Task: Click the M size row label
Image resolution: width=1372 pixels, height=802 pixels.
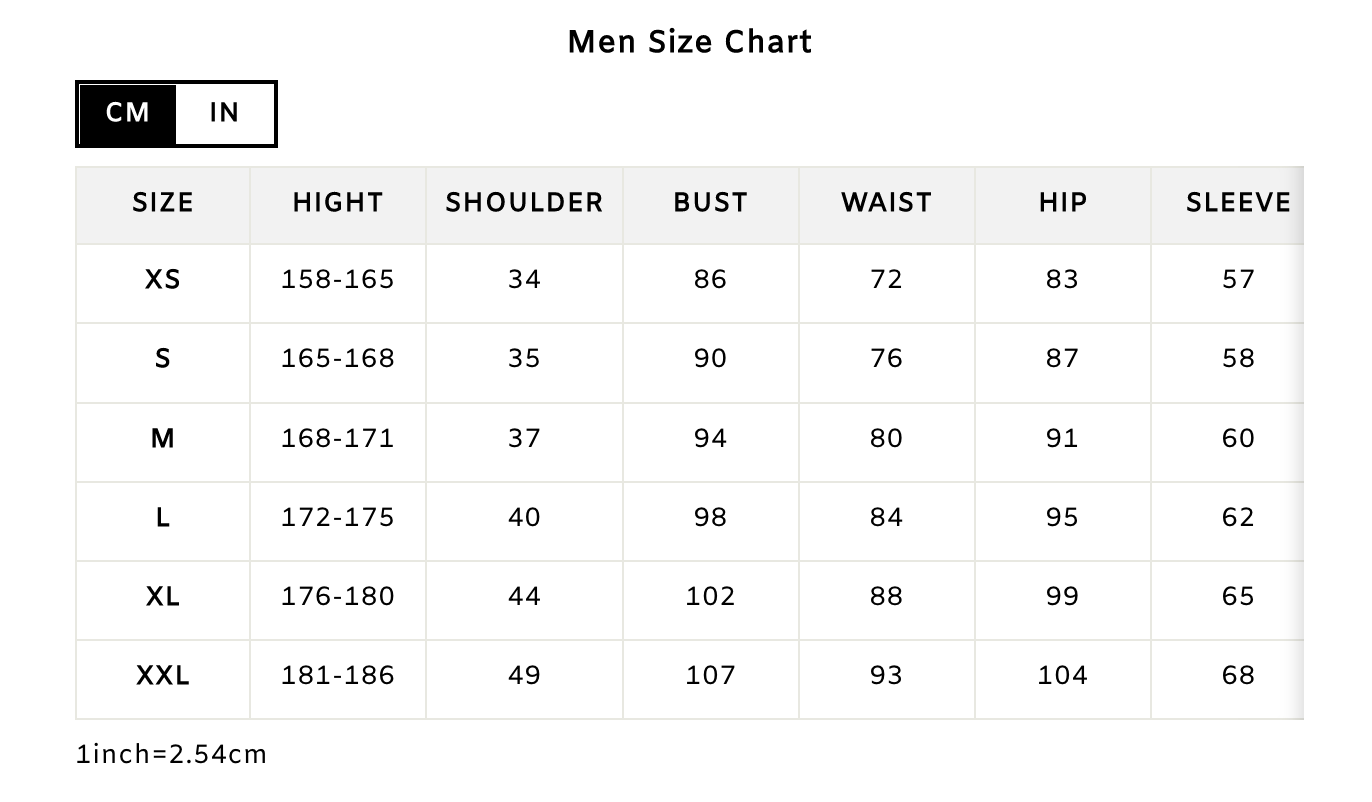Action: click(163, 439)
